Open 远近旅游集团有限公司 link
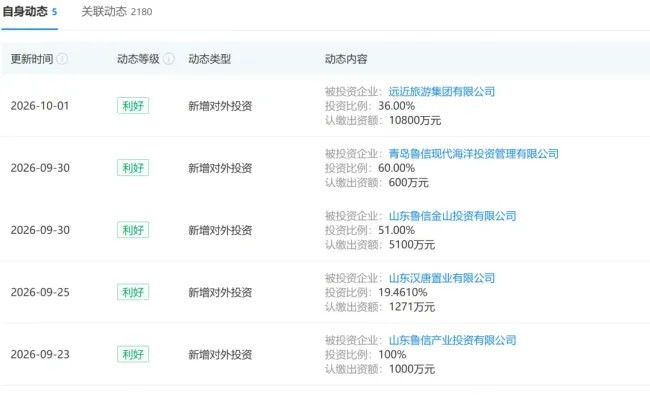This screenshot has width=650, height=395. [441, 91]
